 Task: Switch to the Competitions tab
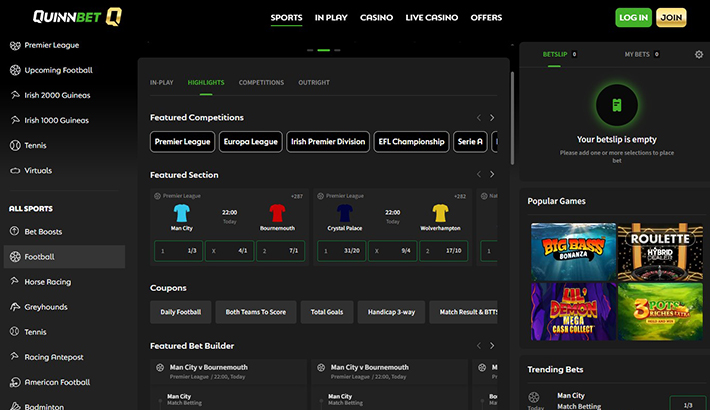[261, 82]
